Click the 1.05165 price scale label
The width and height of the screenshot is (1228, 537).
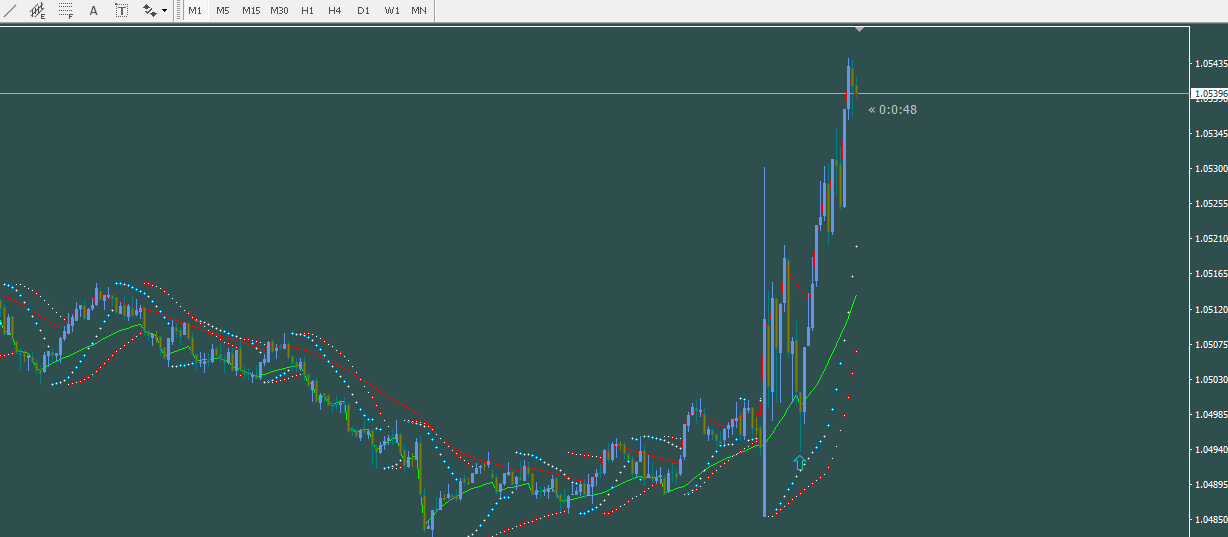tap(1210, 274)
